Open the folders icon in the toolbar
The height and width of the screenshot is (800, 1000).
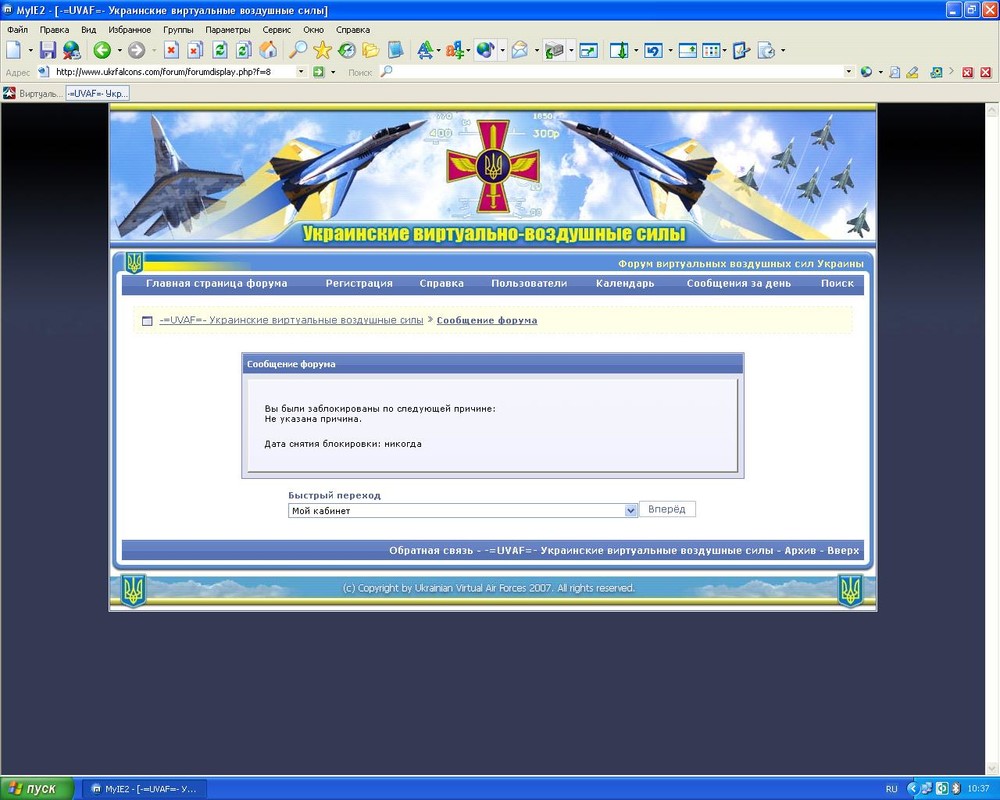pos(371,50)
